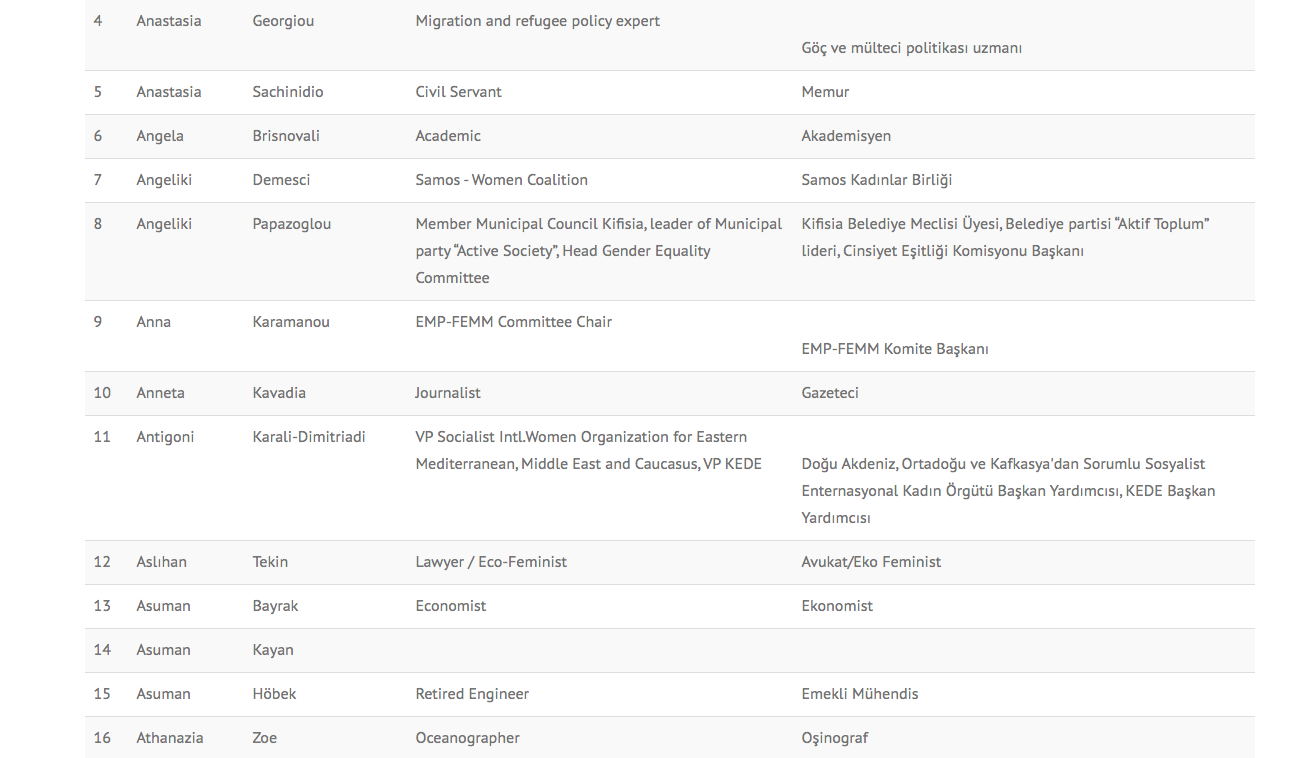Click the 'Ekonomist' cell
Viewport: 1302px width, 758px height.
tap(836, 606)
